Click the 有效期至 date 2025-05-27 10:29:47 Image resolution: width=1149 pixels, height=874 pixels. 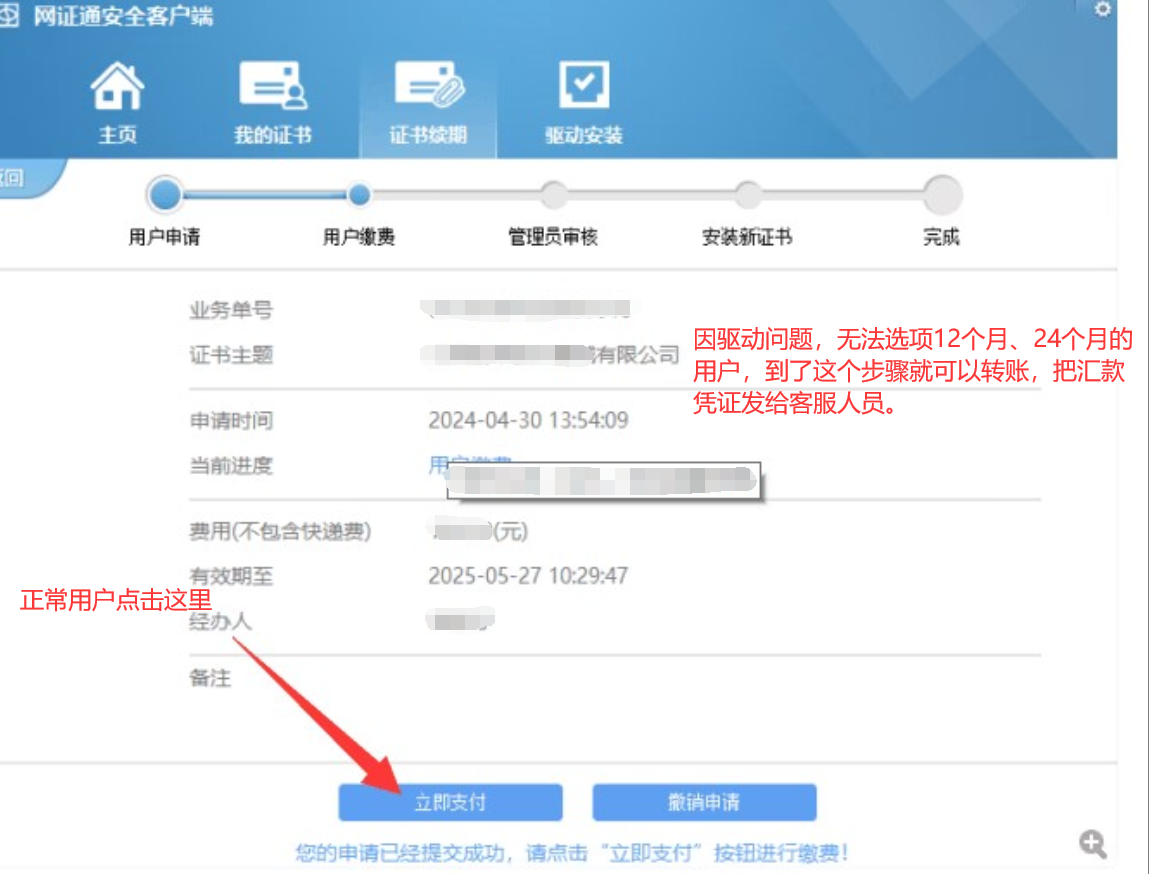[528, 576]
